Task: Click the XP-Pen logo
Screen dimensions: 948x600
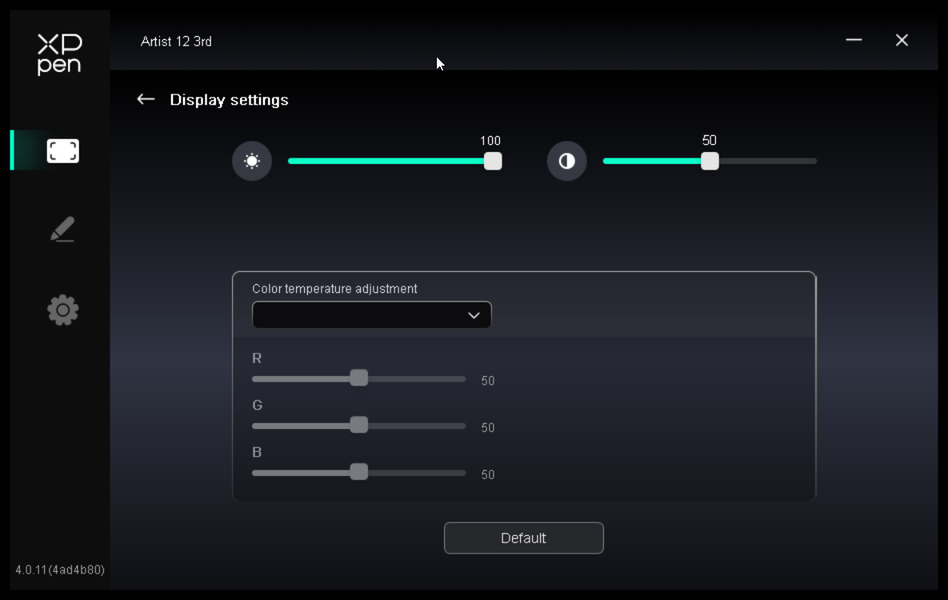Action: coord(59,54)
